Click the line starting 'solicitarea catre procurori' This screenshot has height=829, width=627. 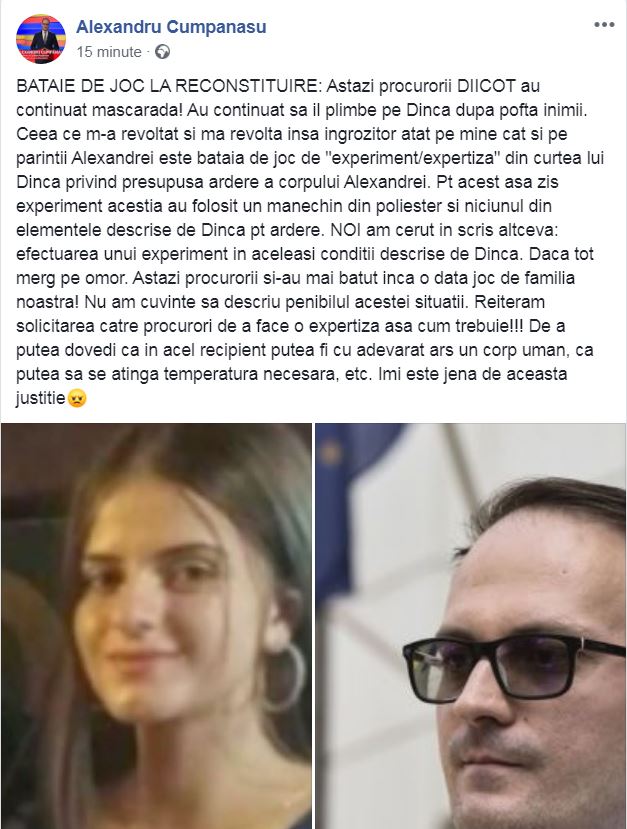pos(291,326)
